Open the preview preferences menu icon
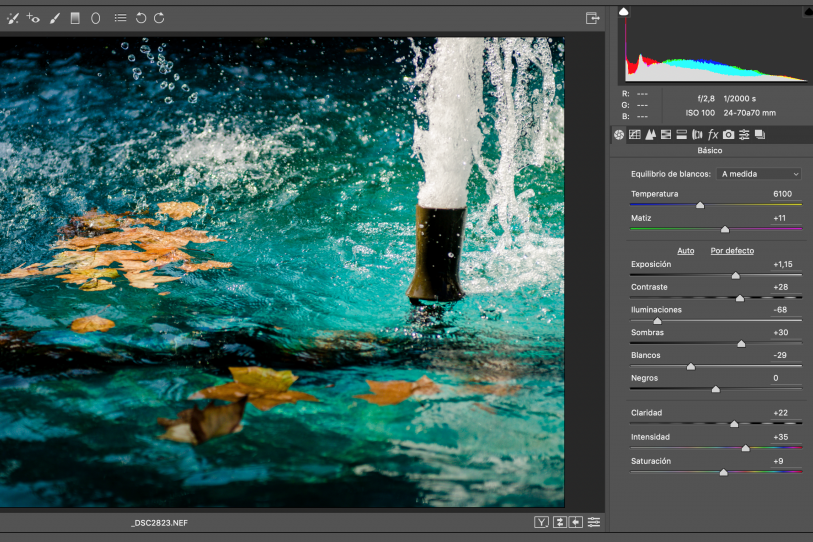The image size is (813, 542). click(594, 522)
